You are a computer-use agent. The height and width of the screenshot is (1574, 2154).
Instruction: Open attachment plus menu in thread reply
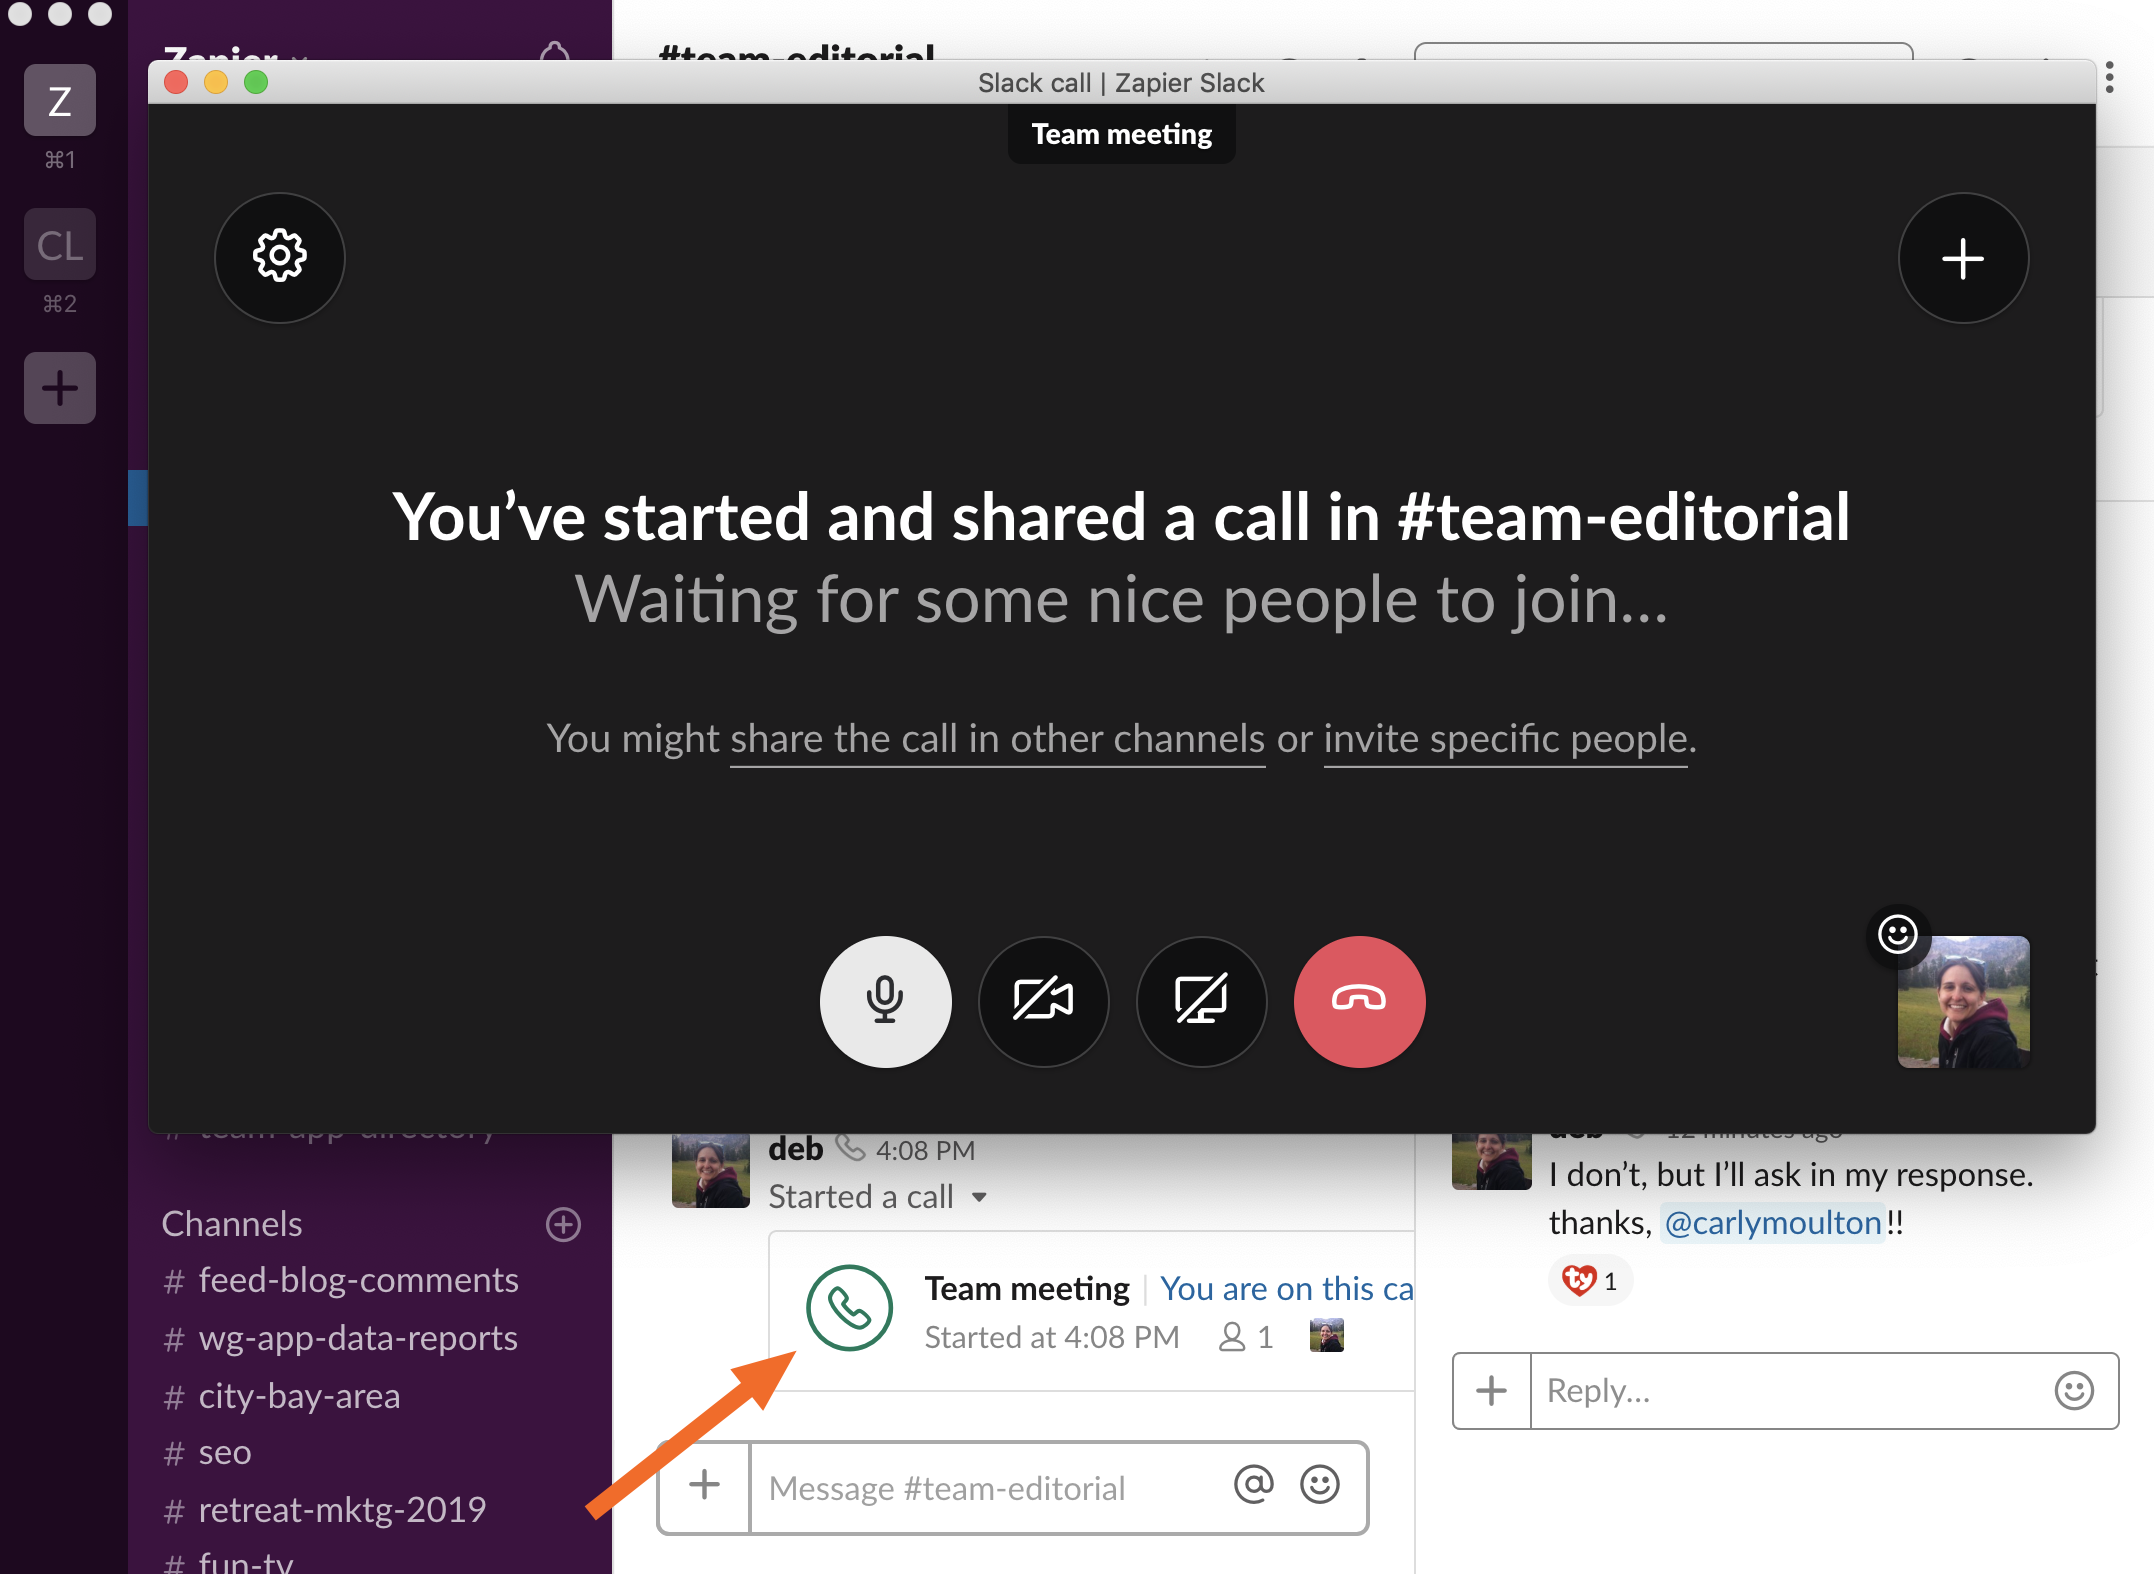point(1491,1390)
